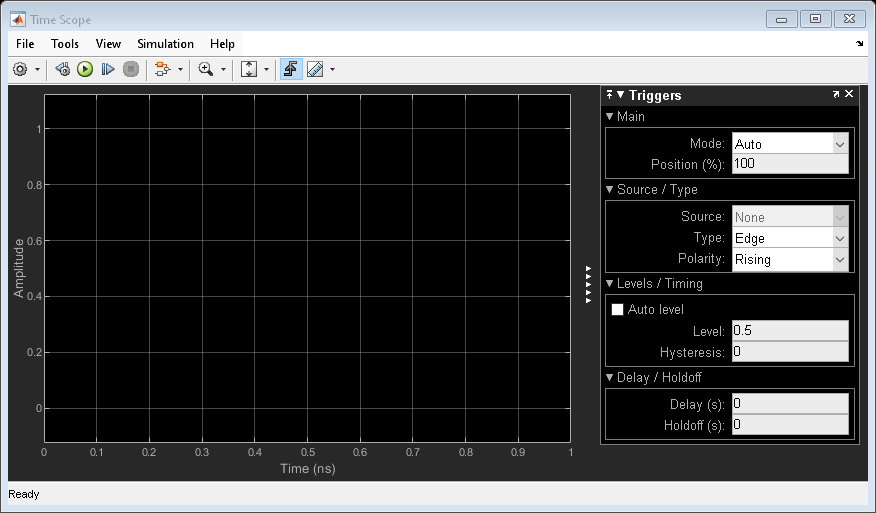Open the Type dropdown showing Edge
Image resolution: width=876 pixels, height=513 pixels.
[x=790, y=238]
